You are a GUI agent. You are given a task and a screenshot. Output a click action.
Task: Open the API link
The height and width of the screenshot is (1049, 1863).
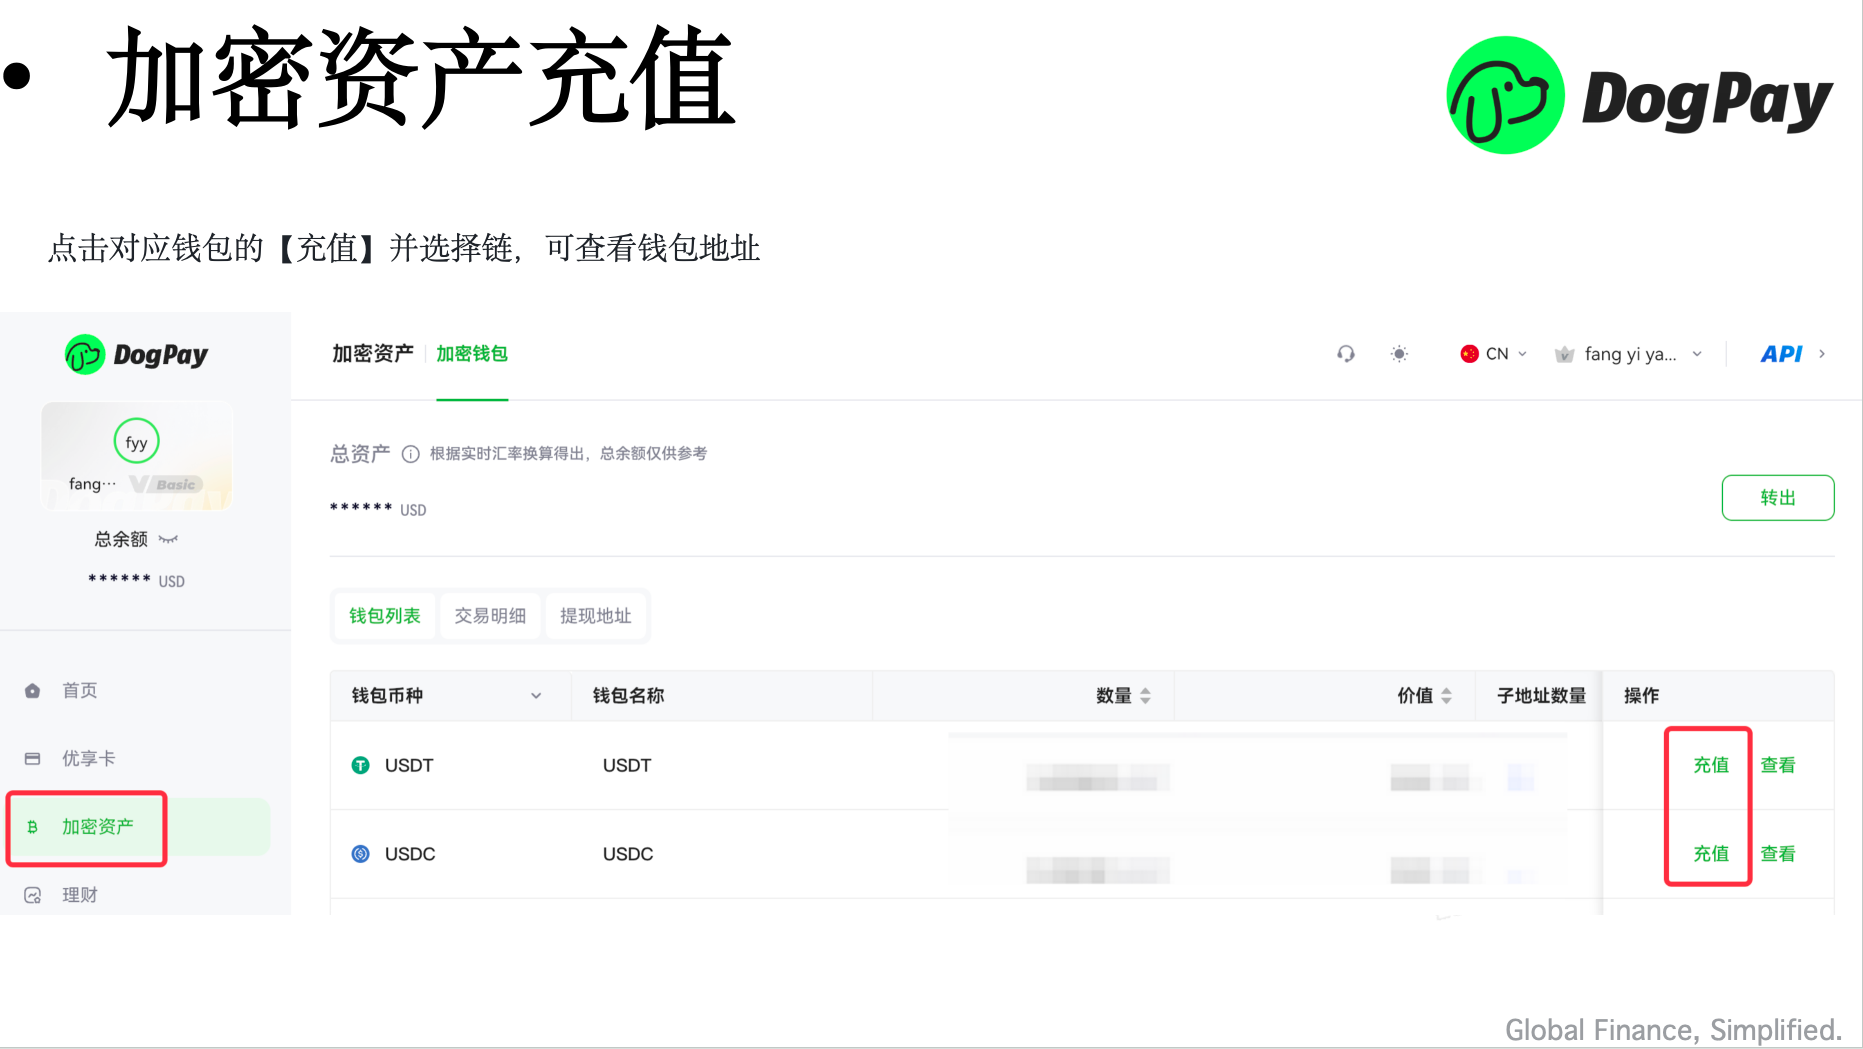1781,354
